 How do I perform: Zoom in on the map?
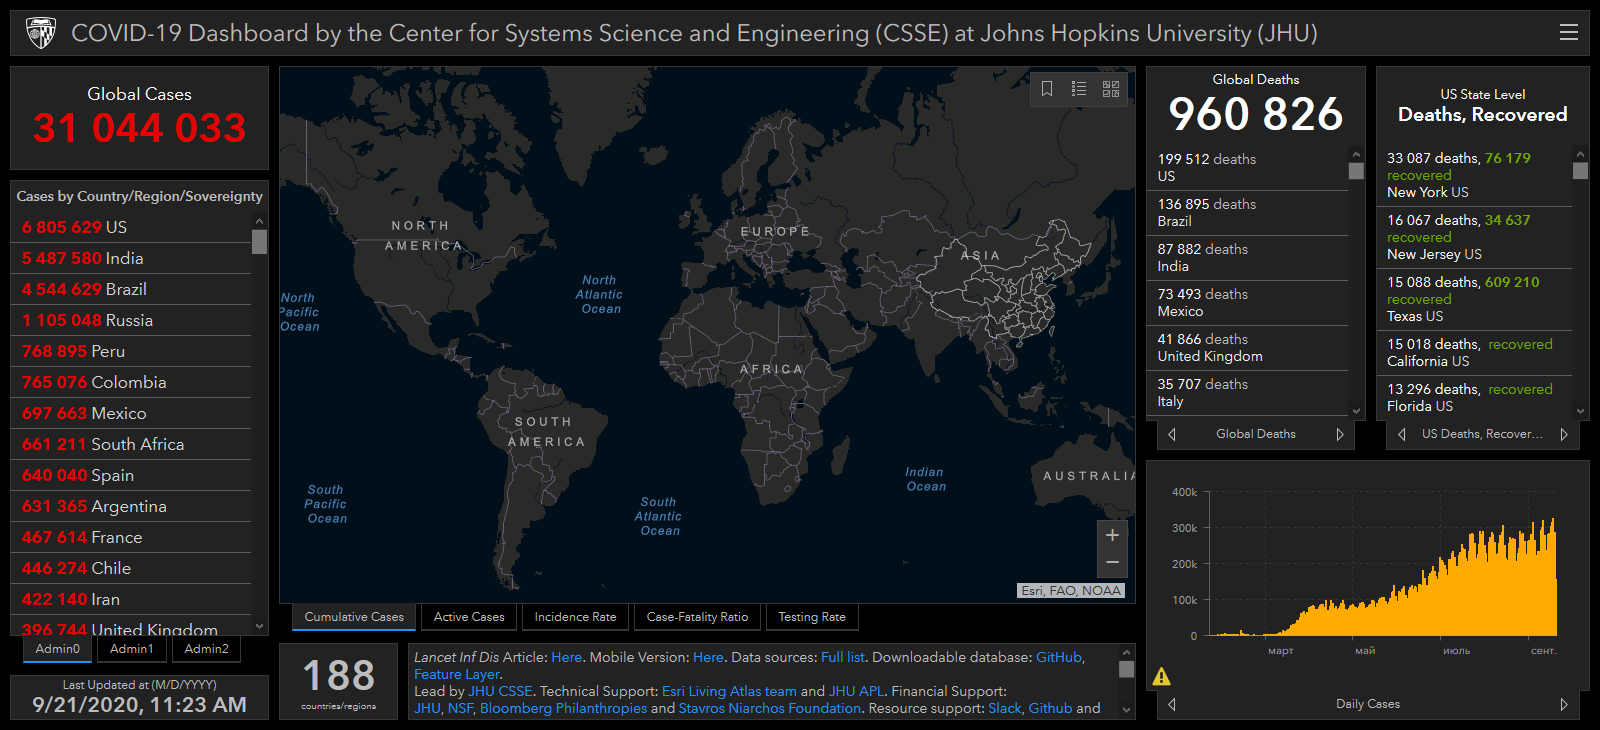(x=1112, y=535)
